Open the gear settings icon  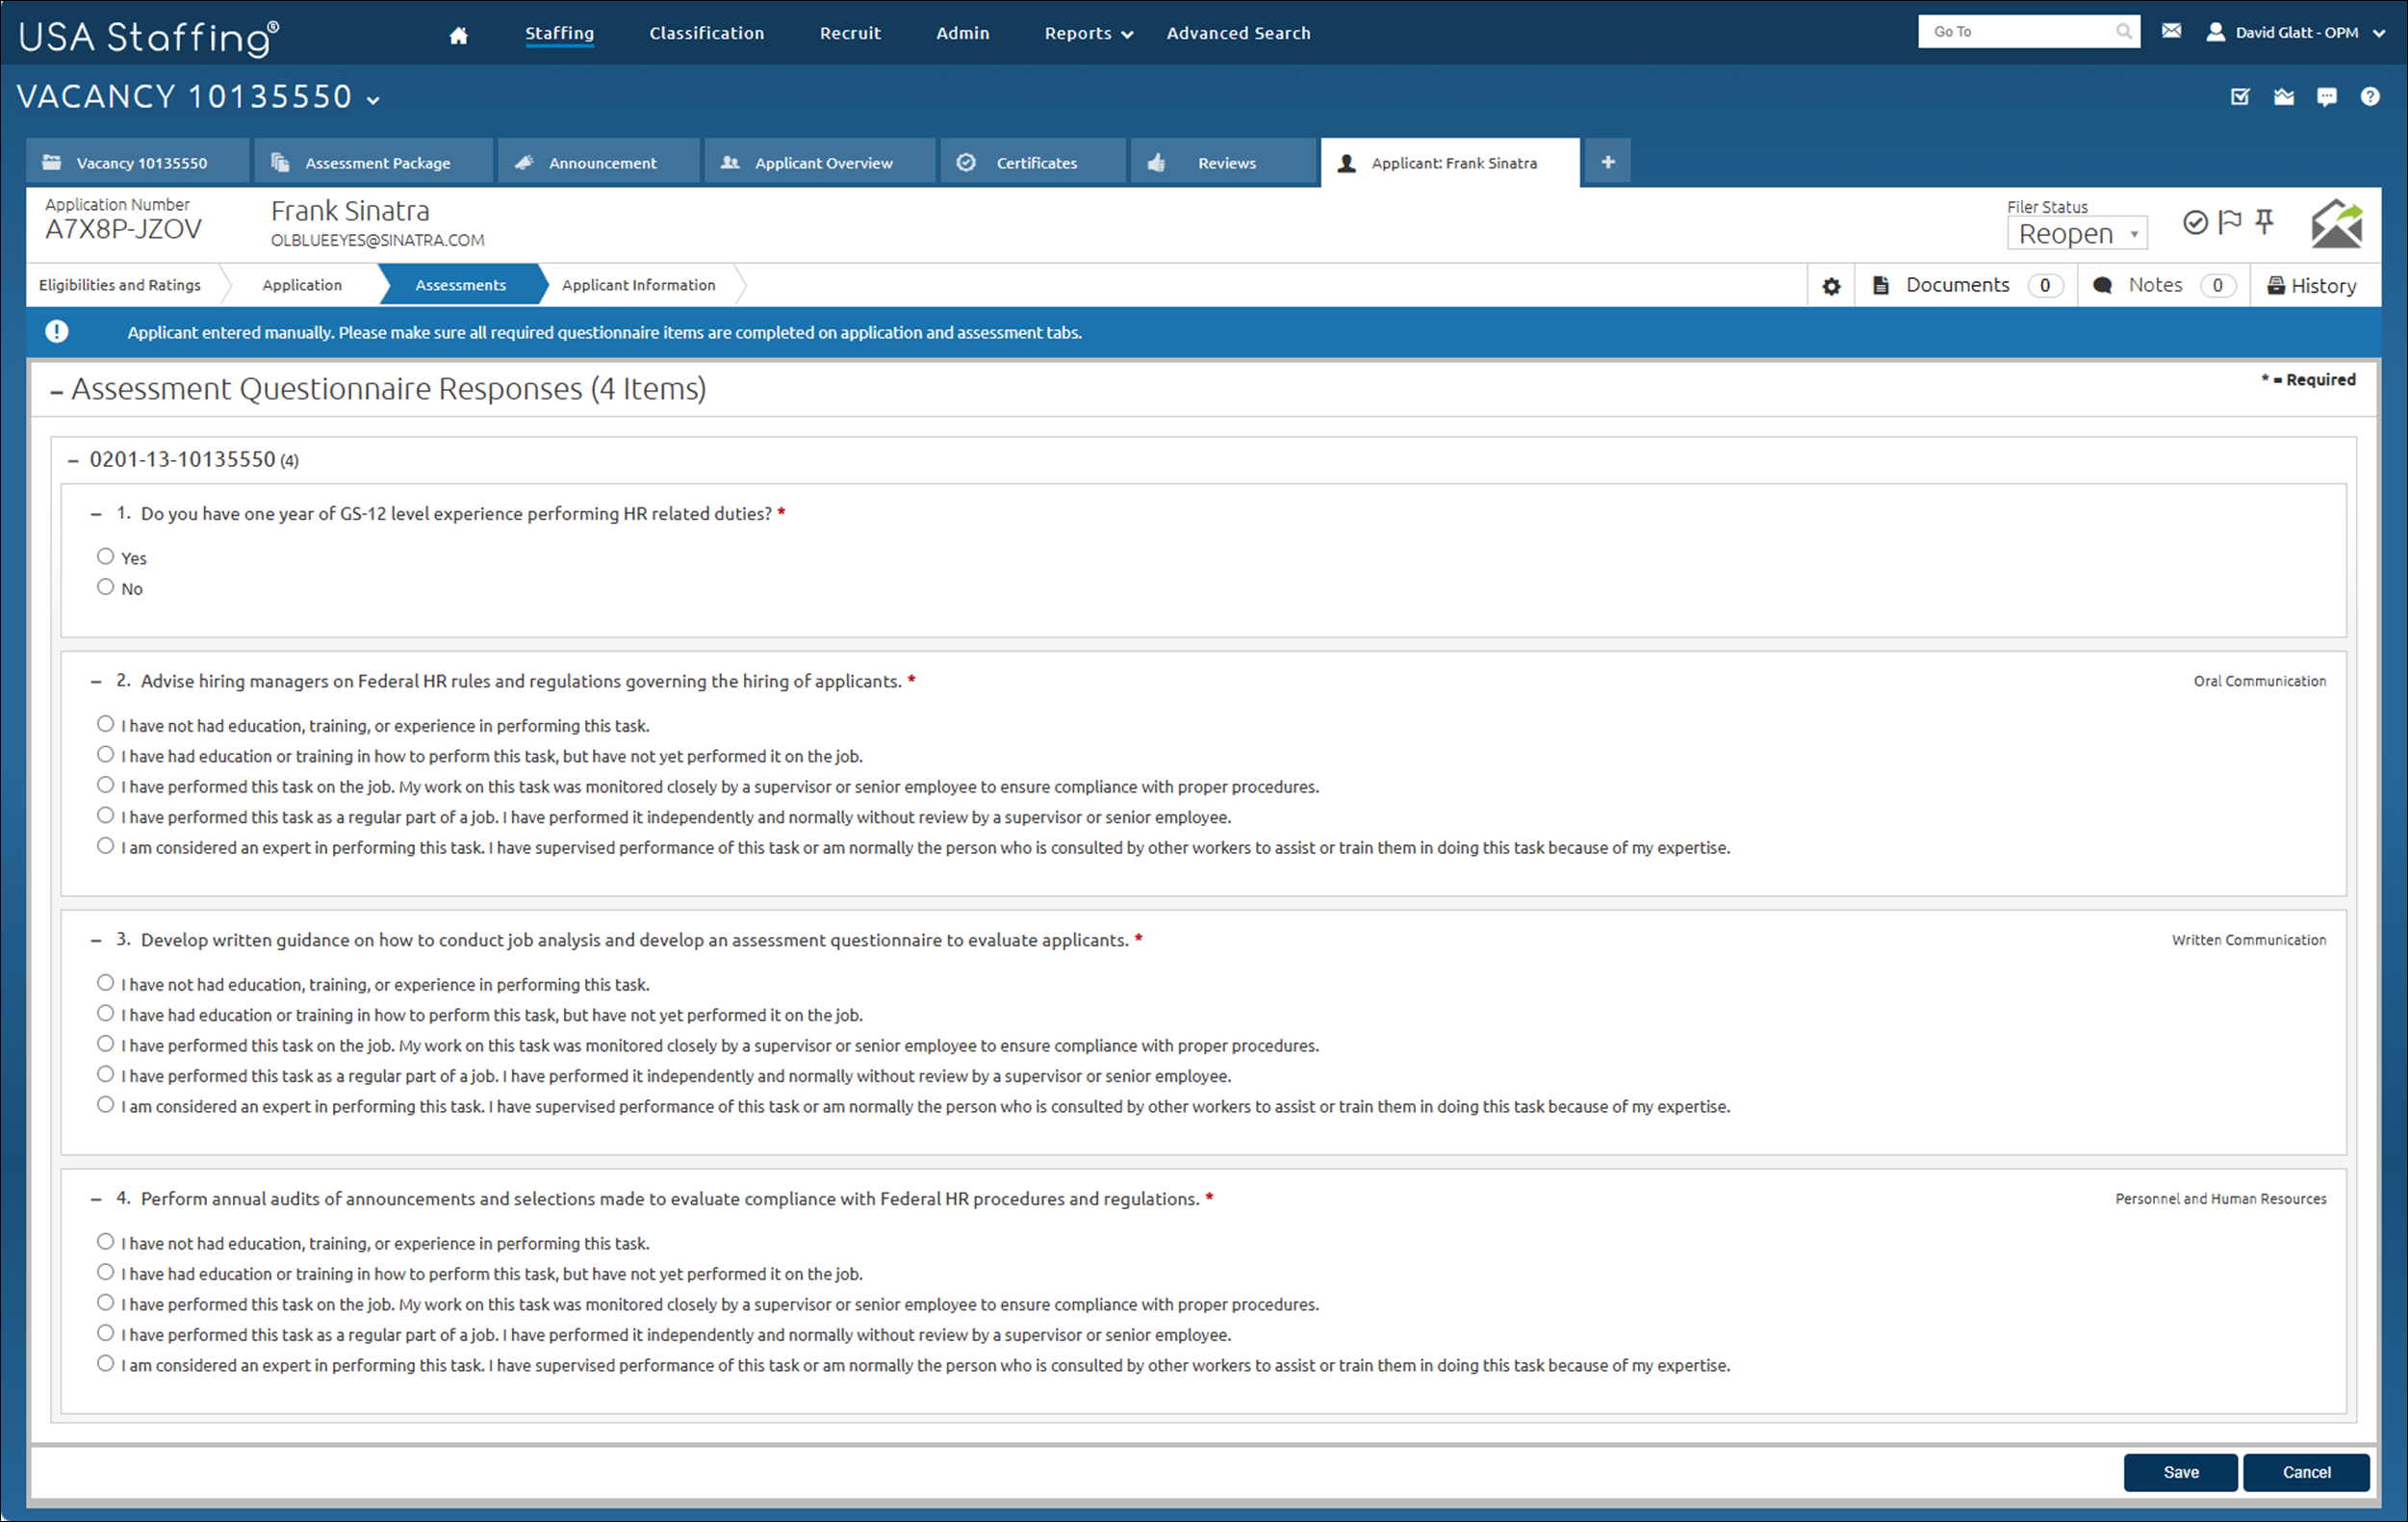[x=1830, y=286]
